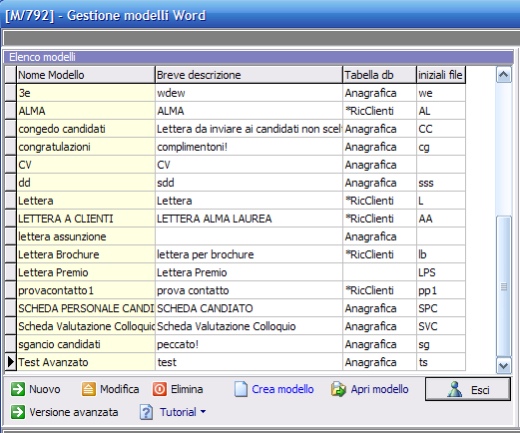
Task: Click the iniziali file column header
Action: [441, 75]
